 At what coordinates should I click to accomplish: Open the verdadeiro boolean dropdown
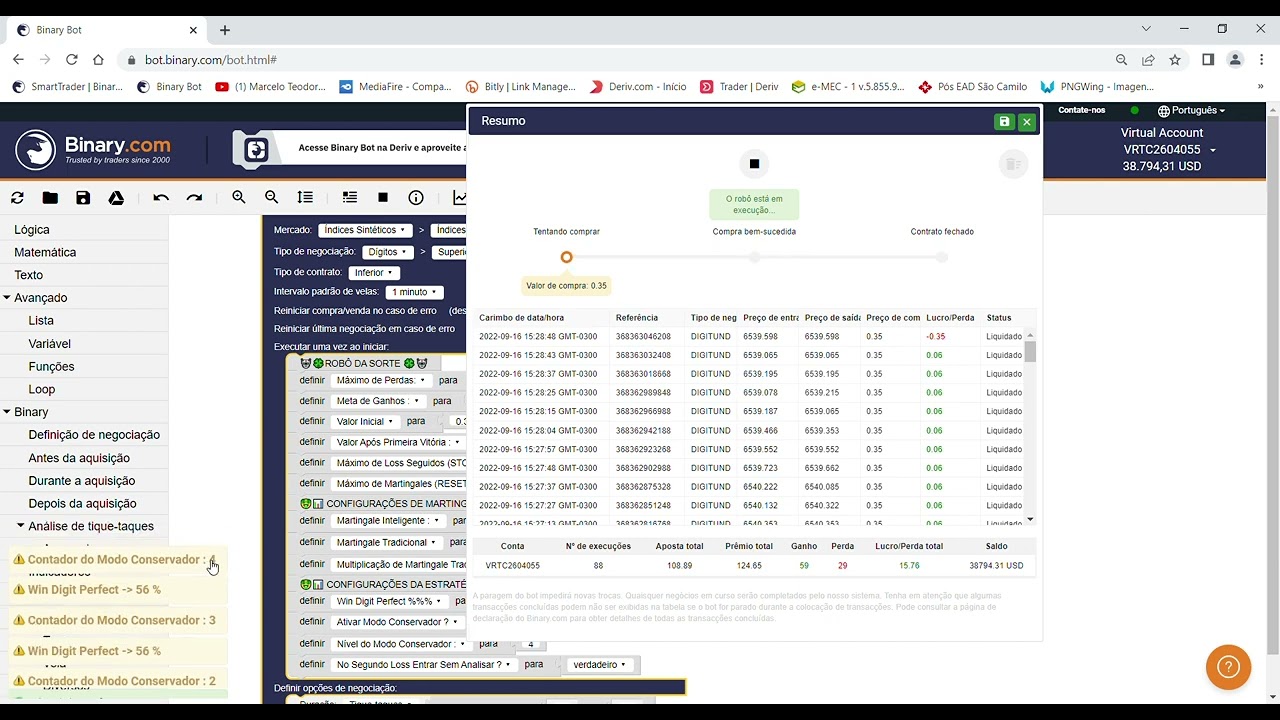600,665
